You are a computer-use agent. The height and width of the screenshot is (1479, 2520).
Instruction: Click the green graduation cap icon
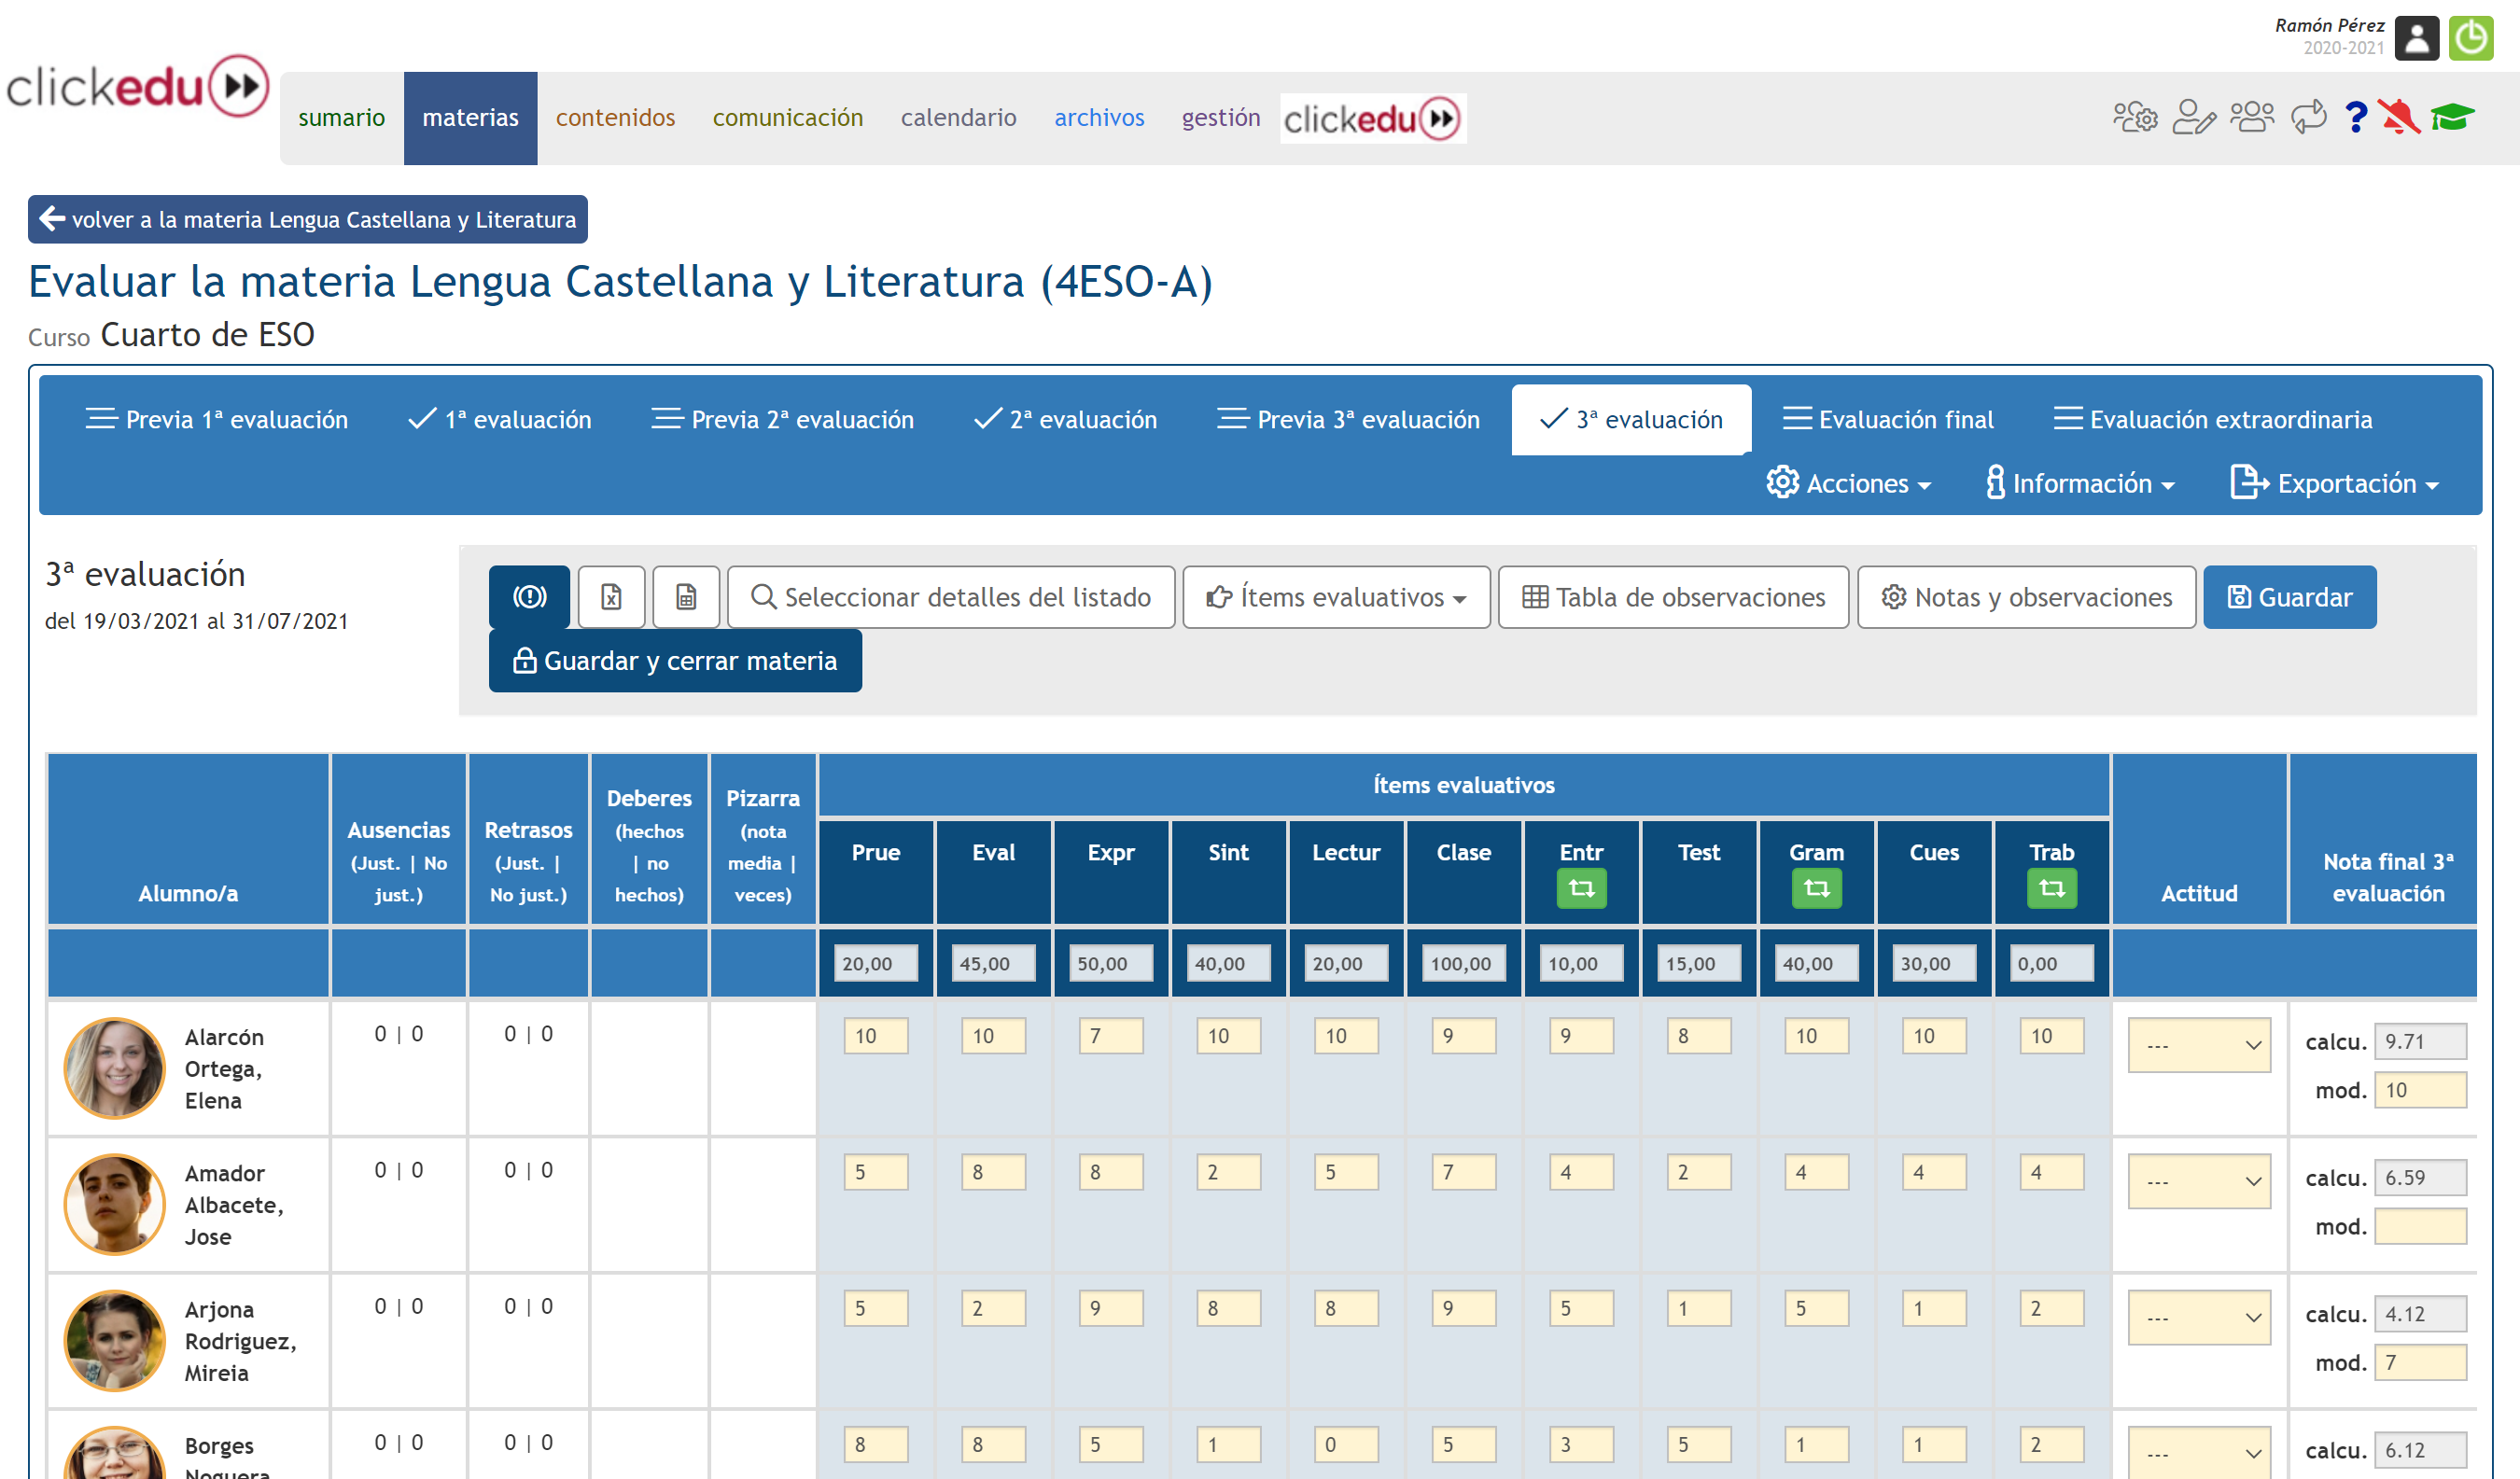coord(2451,118)
